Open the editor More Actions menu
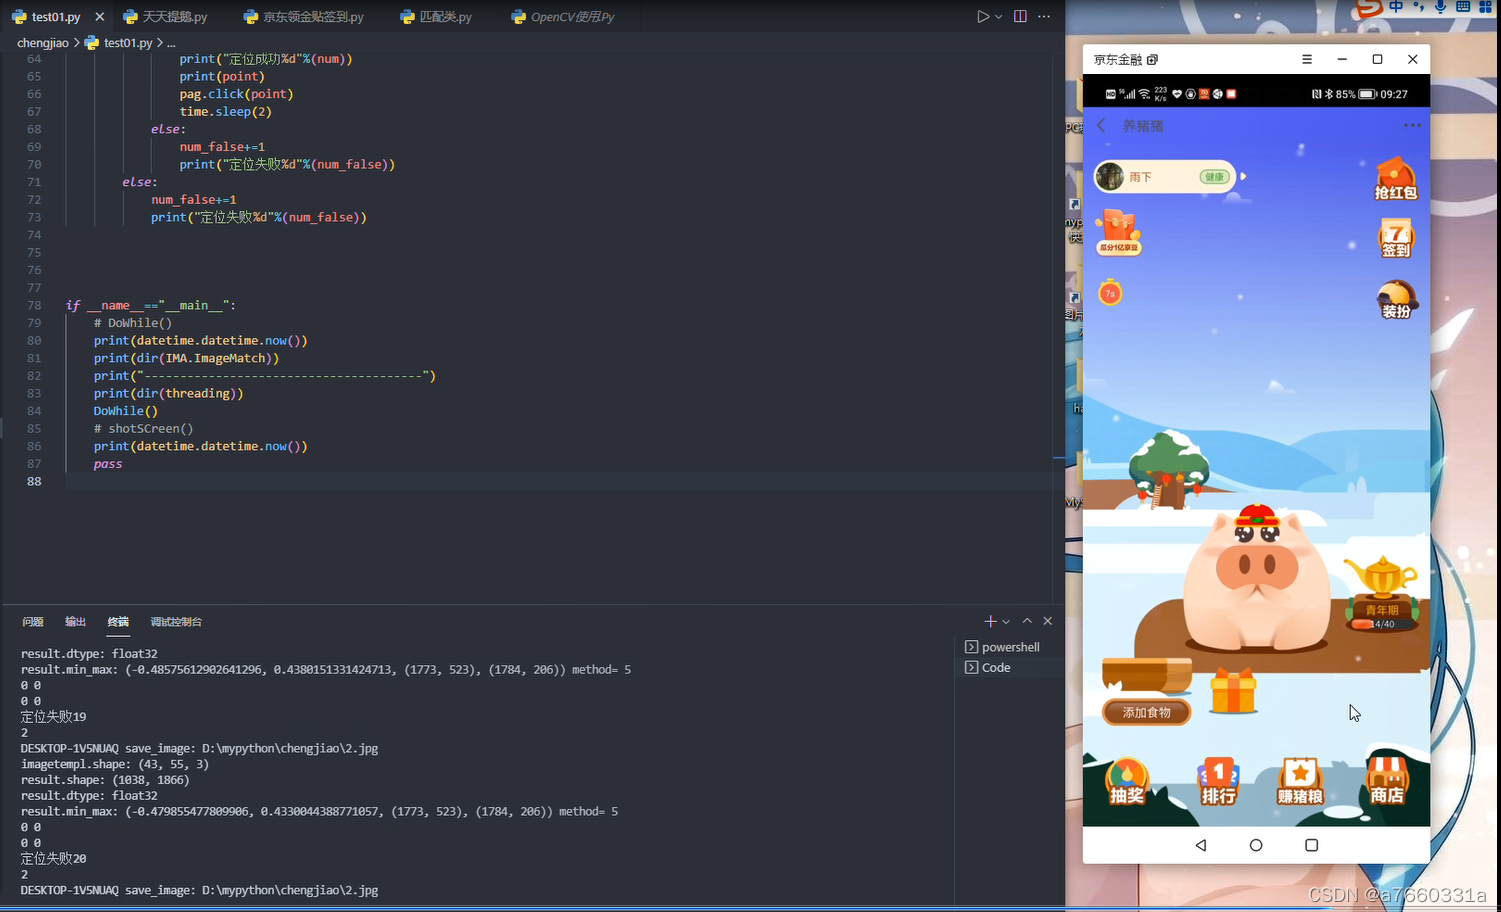This screenshot has width=1501, height=912. [x=1044, y=17]
